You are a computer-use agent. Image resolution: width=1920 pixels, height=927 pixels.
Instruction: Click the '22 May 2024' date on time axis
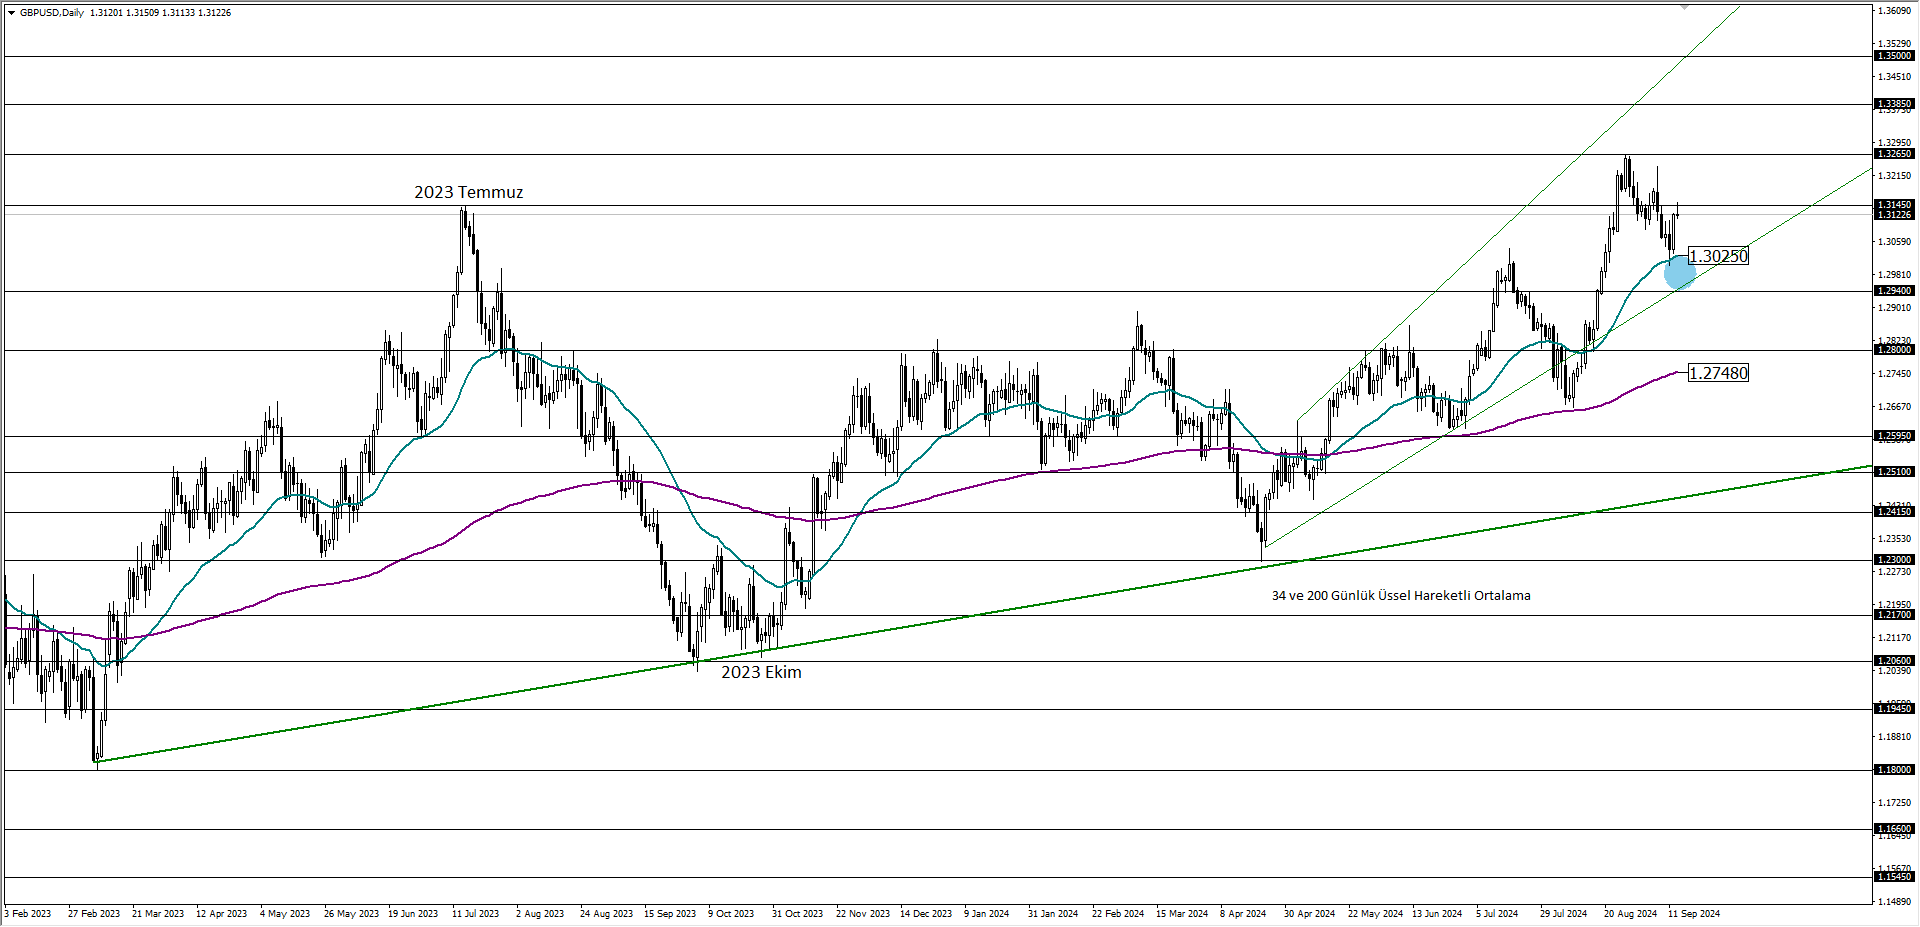pyautogui.click(x=1376, y=914)
